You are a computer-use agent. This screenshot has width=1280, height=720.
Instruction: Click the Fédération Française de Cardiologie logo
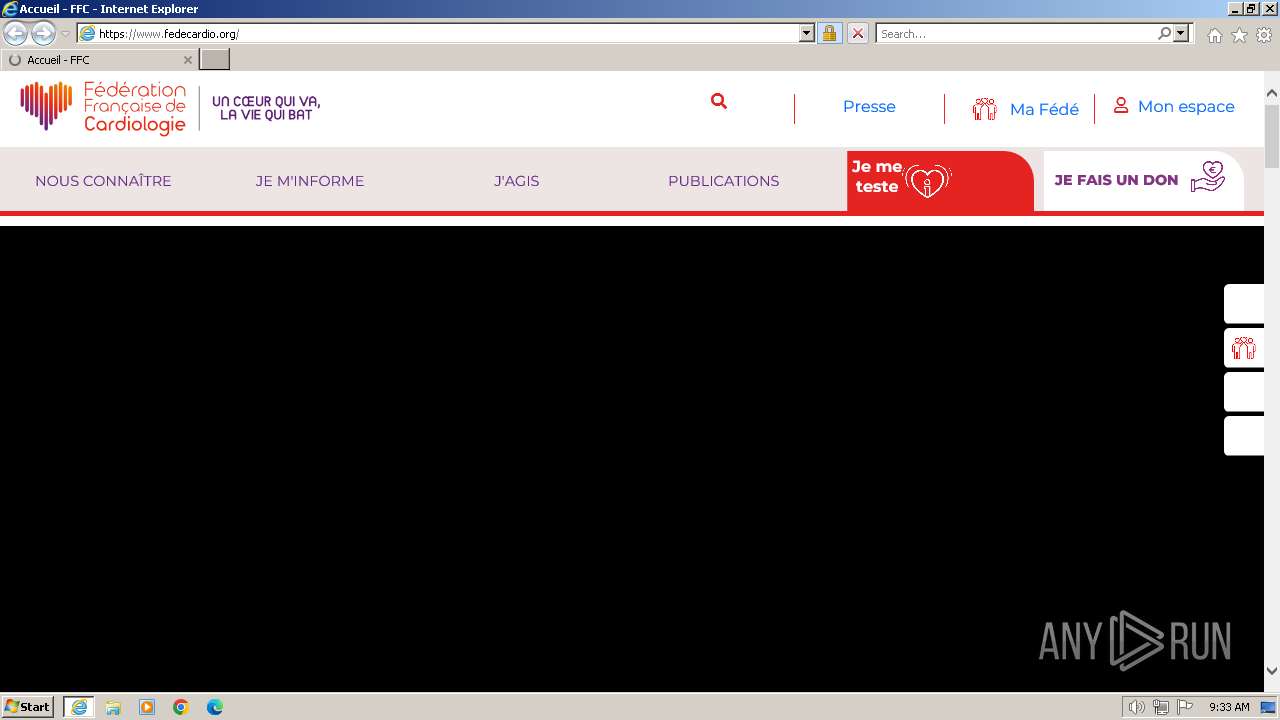coord(103,107)
